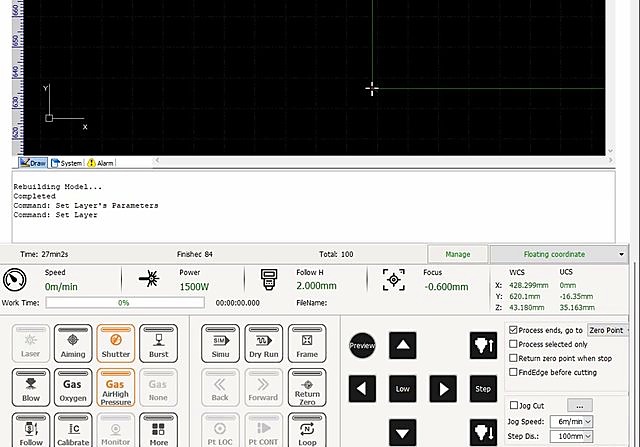Image resolution: width=640 pixels, height=447 pixels.
Task: Click the canvas scroll-left arrow
Action: [157, 160]
